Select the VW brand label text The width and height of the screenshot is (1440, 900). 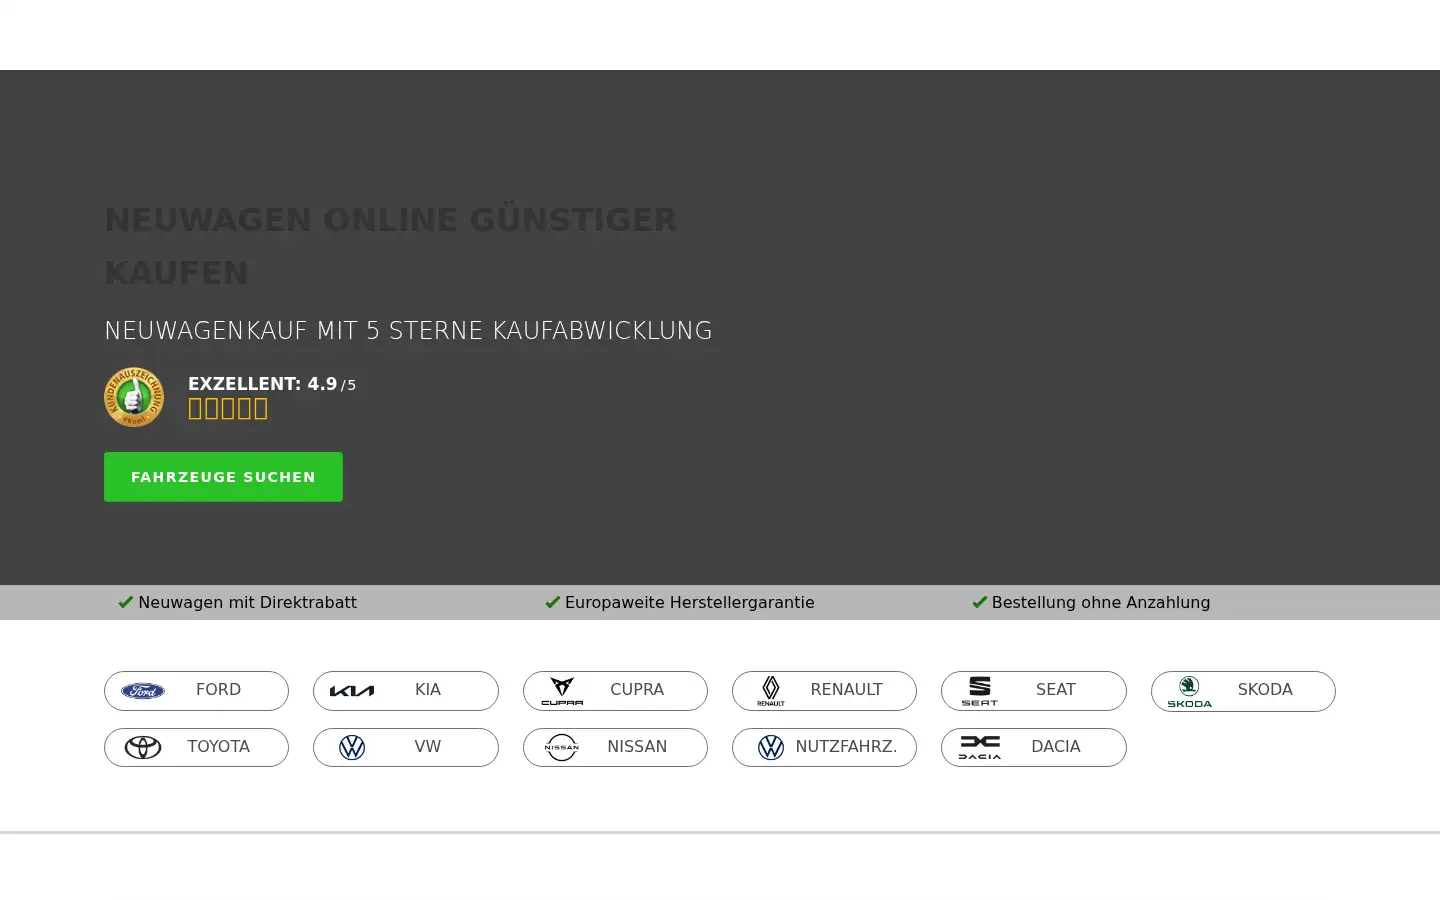(428, 747)
